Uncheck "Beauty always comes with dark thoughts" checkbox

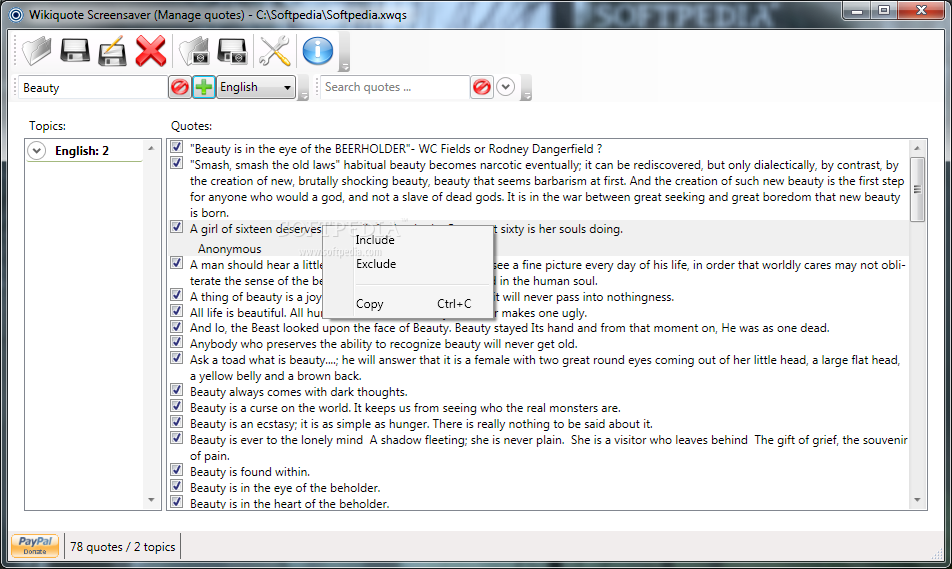177,390
